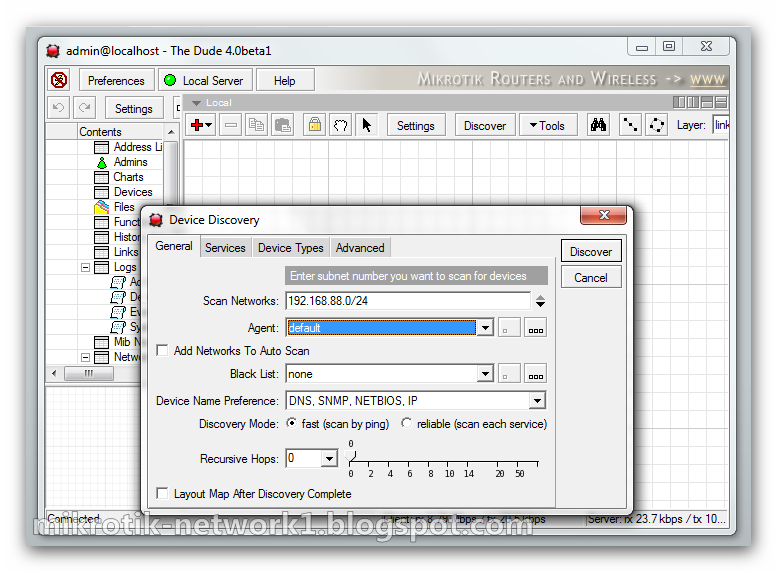Switch to the General tab
Viewport: 777px width, 572px height.
[x=173, y=246]
